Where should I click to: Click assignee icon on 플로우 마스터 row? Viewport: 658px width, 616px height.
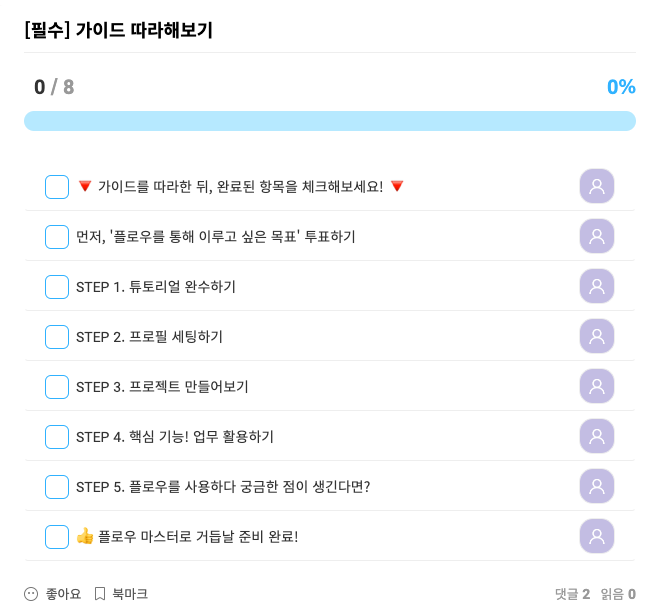click(597, 536)
